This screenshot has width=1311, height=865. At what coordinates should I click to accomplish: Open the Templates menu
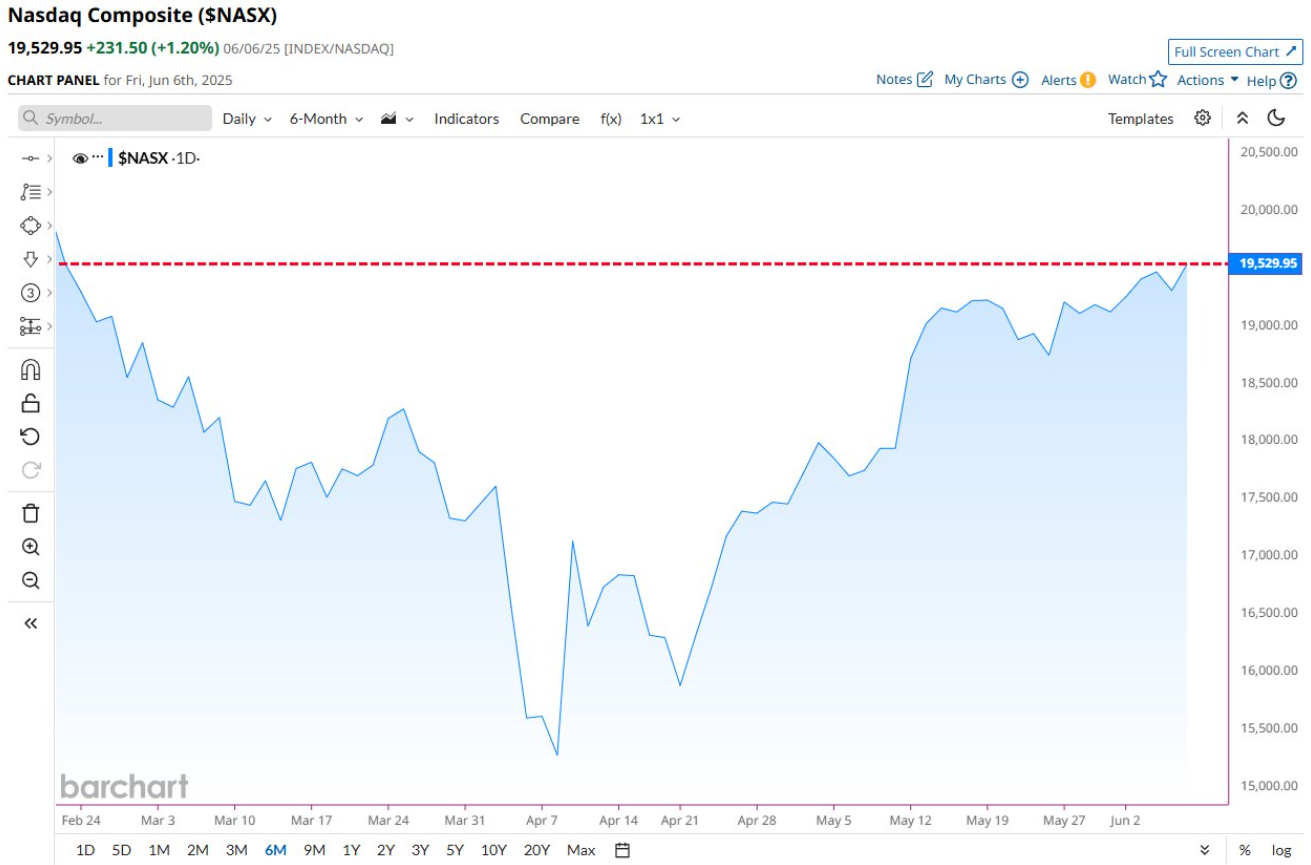pos(1140,118)
